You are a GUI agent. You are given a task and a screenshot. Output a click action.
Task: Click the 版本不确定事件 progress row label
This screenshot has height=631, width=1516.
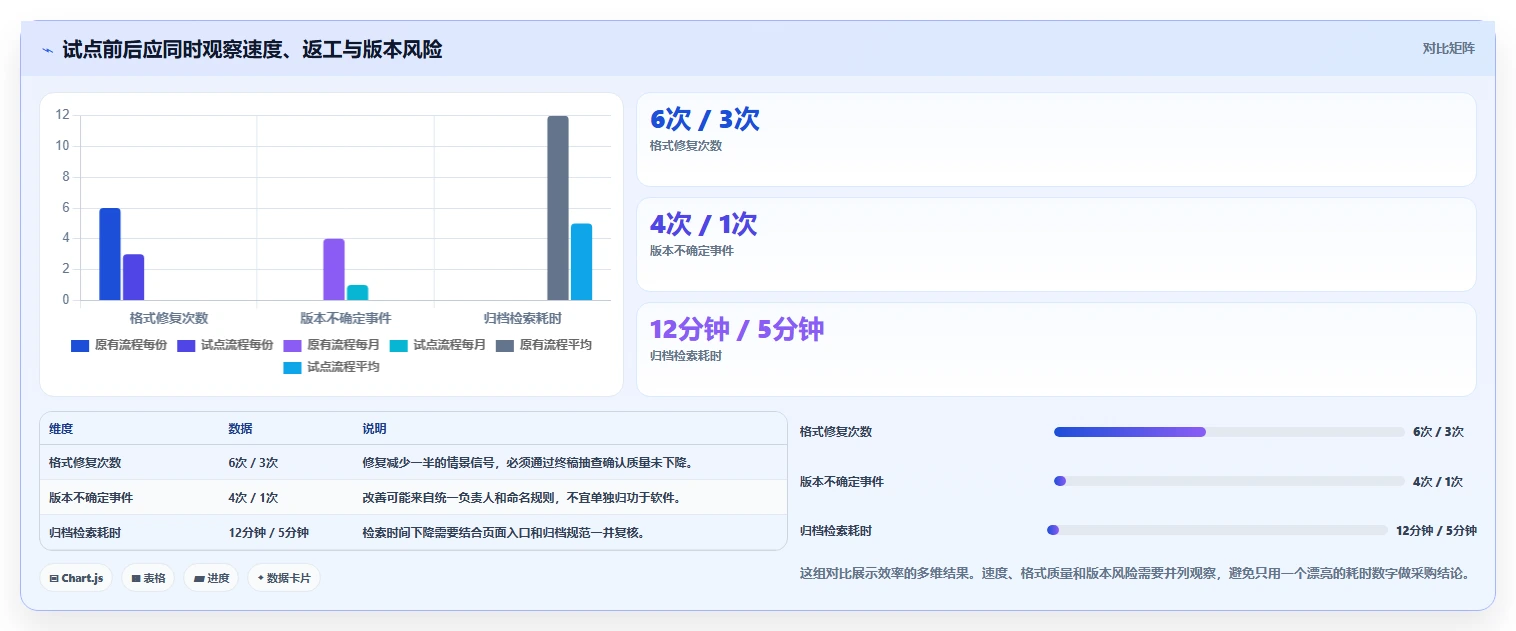pos(842,481)
